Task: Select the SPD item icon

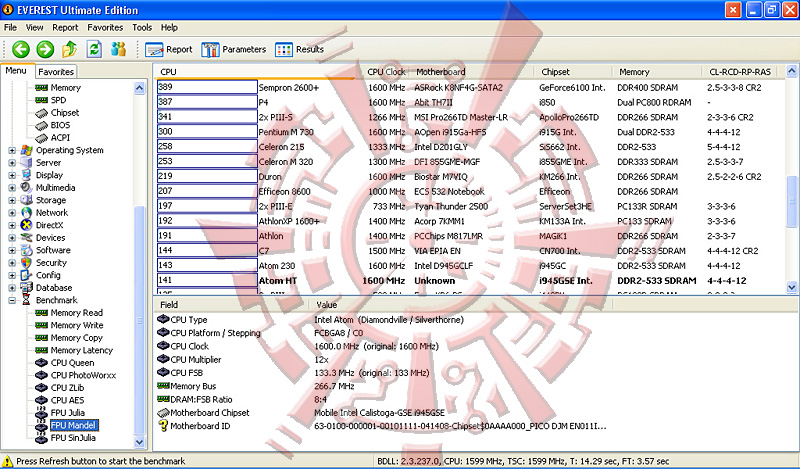Action: [x=41, y=101]
